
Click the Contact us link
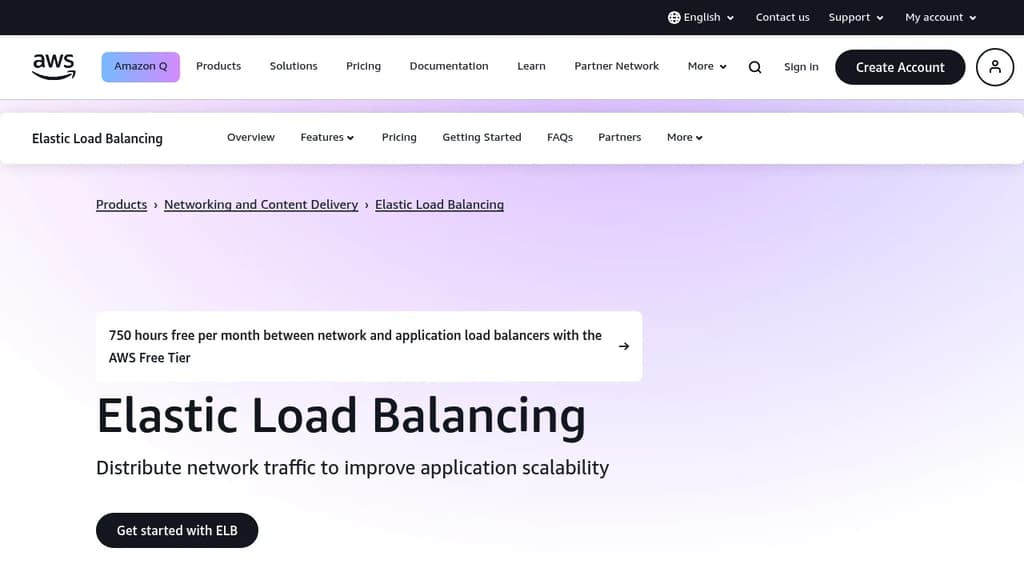pos(782,18)
